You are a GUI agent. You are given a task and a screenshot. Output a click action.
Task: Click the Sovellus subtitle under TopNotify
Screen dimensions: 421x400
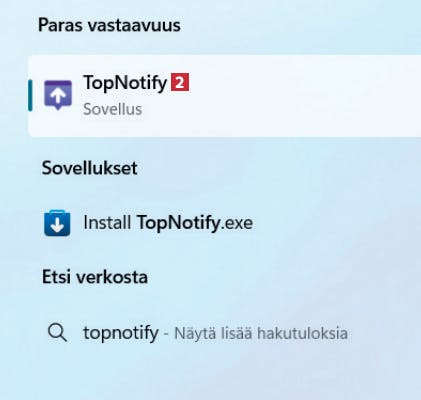(113, 109)
